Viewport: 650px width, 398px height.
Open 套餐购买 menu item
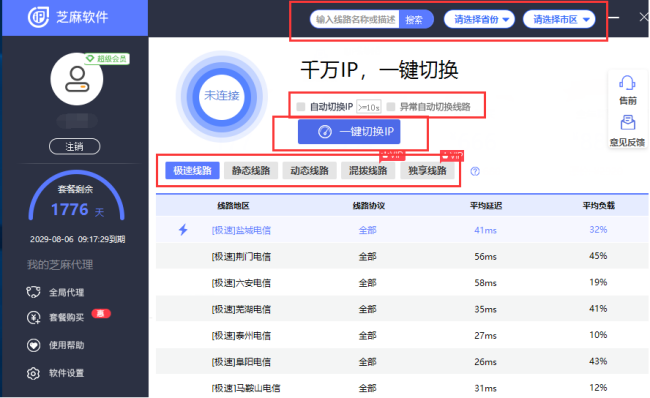66,318
